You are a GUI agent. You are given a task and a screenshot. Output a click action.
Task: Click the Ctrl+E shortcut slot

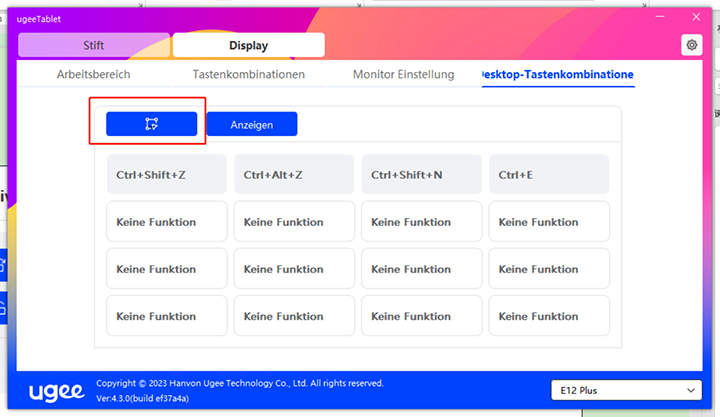[x=549, y=174]
